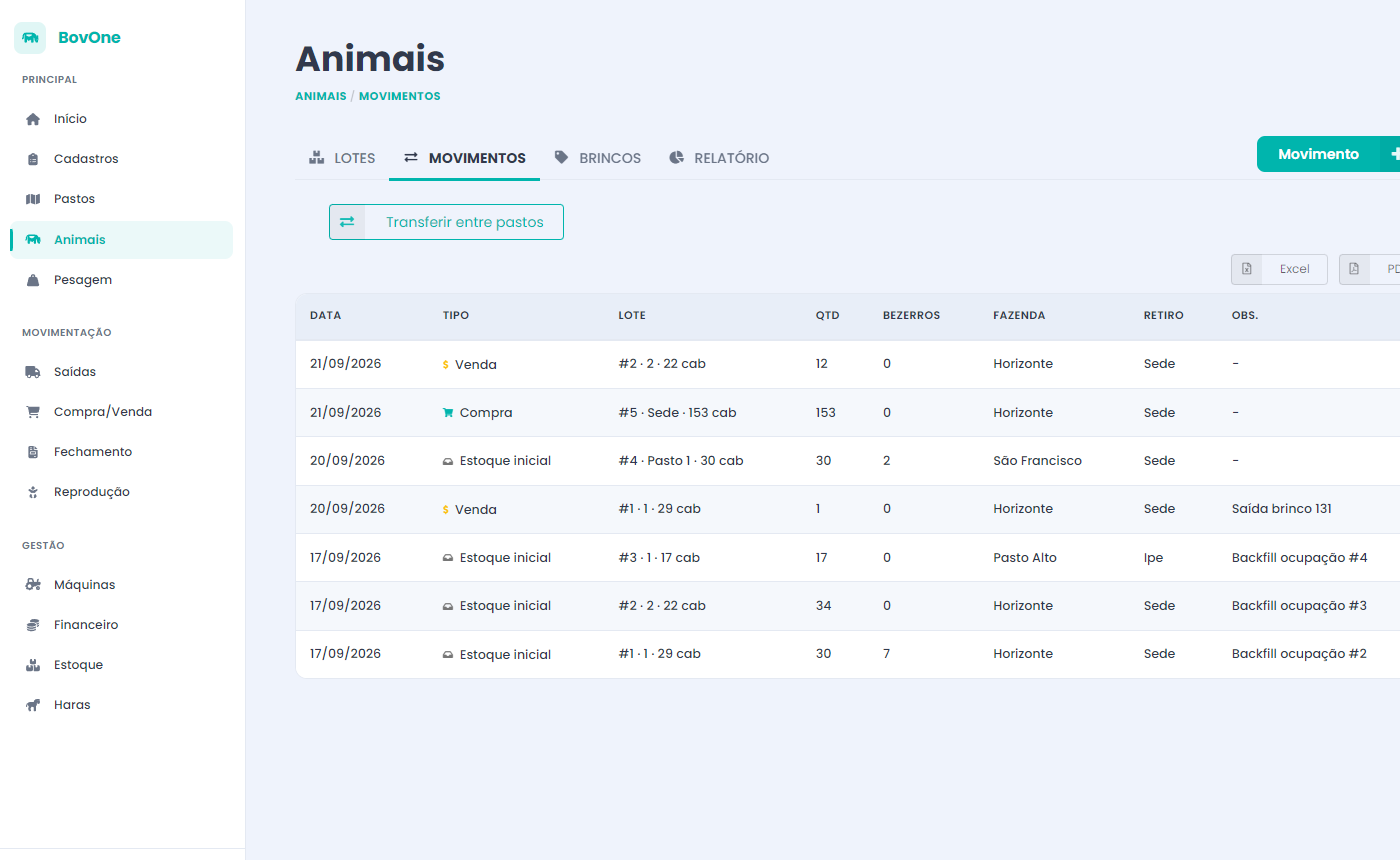Click the cart icon on the Compra row
Viewport: 1400px width, 860px height.
click(448, 413)
